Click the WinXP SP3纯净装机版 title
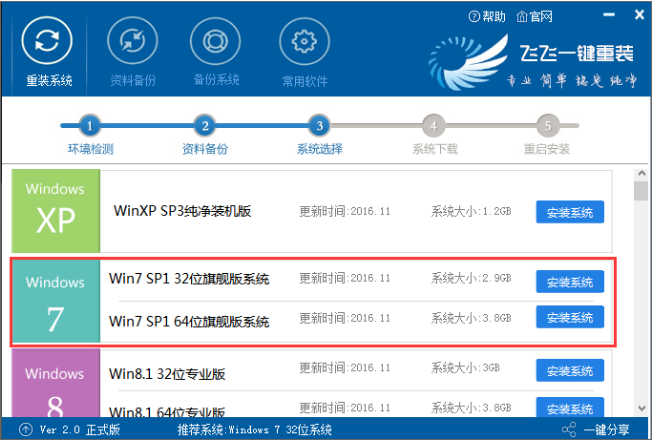 tap(182, 211)
